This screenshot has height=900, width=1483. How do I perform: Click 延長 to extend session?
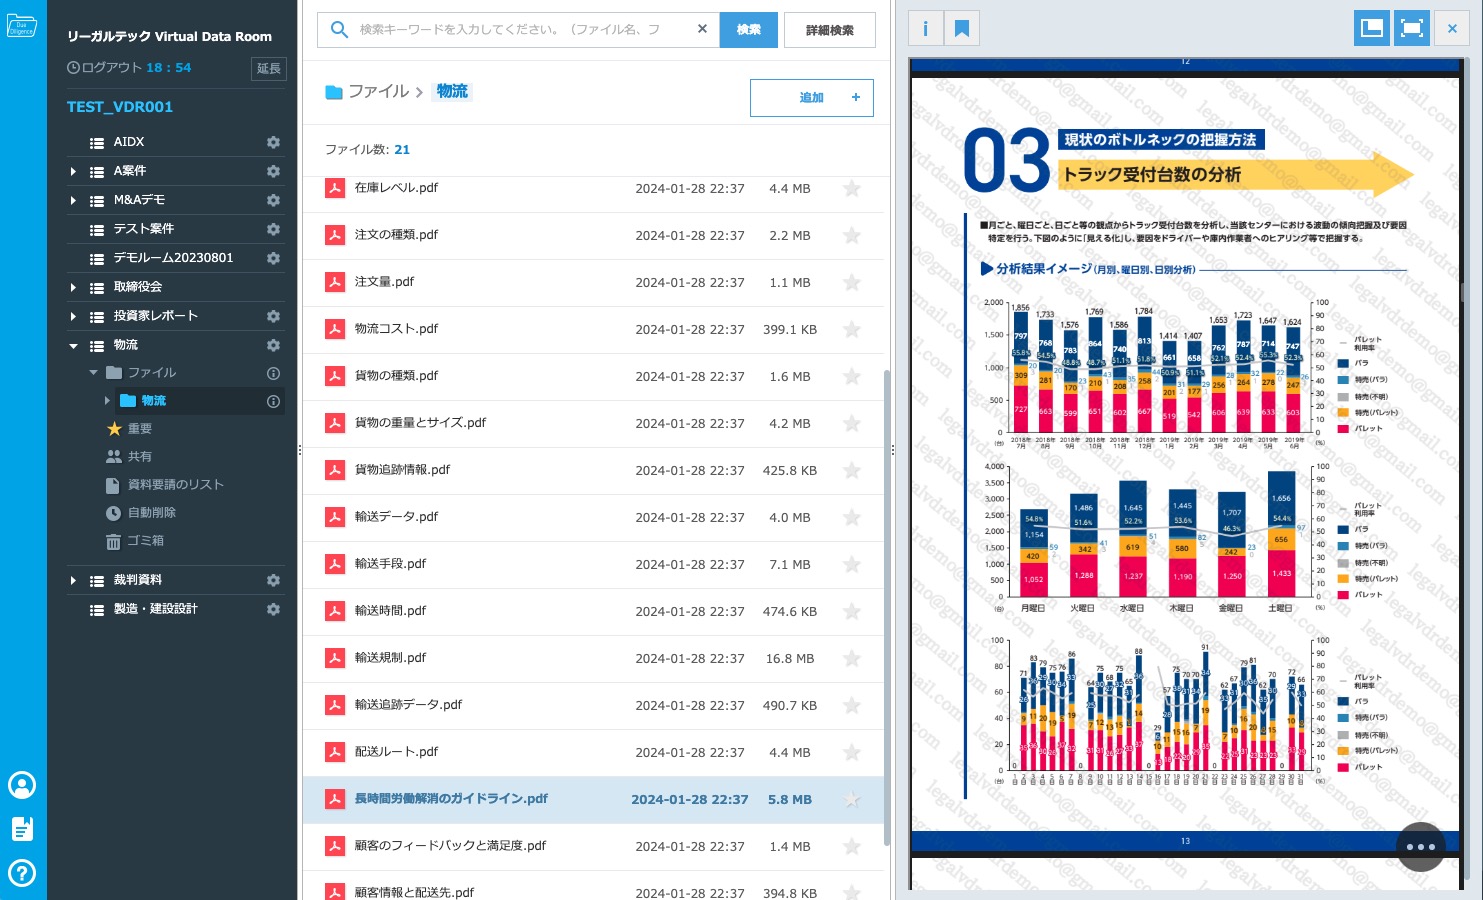point(269,68)
